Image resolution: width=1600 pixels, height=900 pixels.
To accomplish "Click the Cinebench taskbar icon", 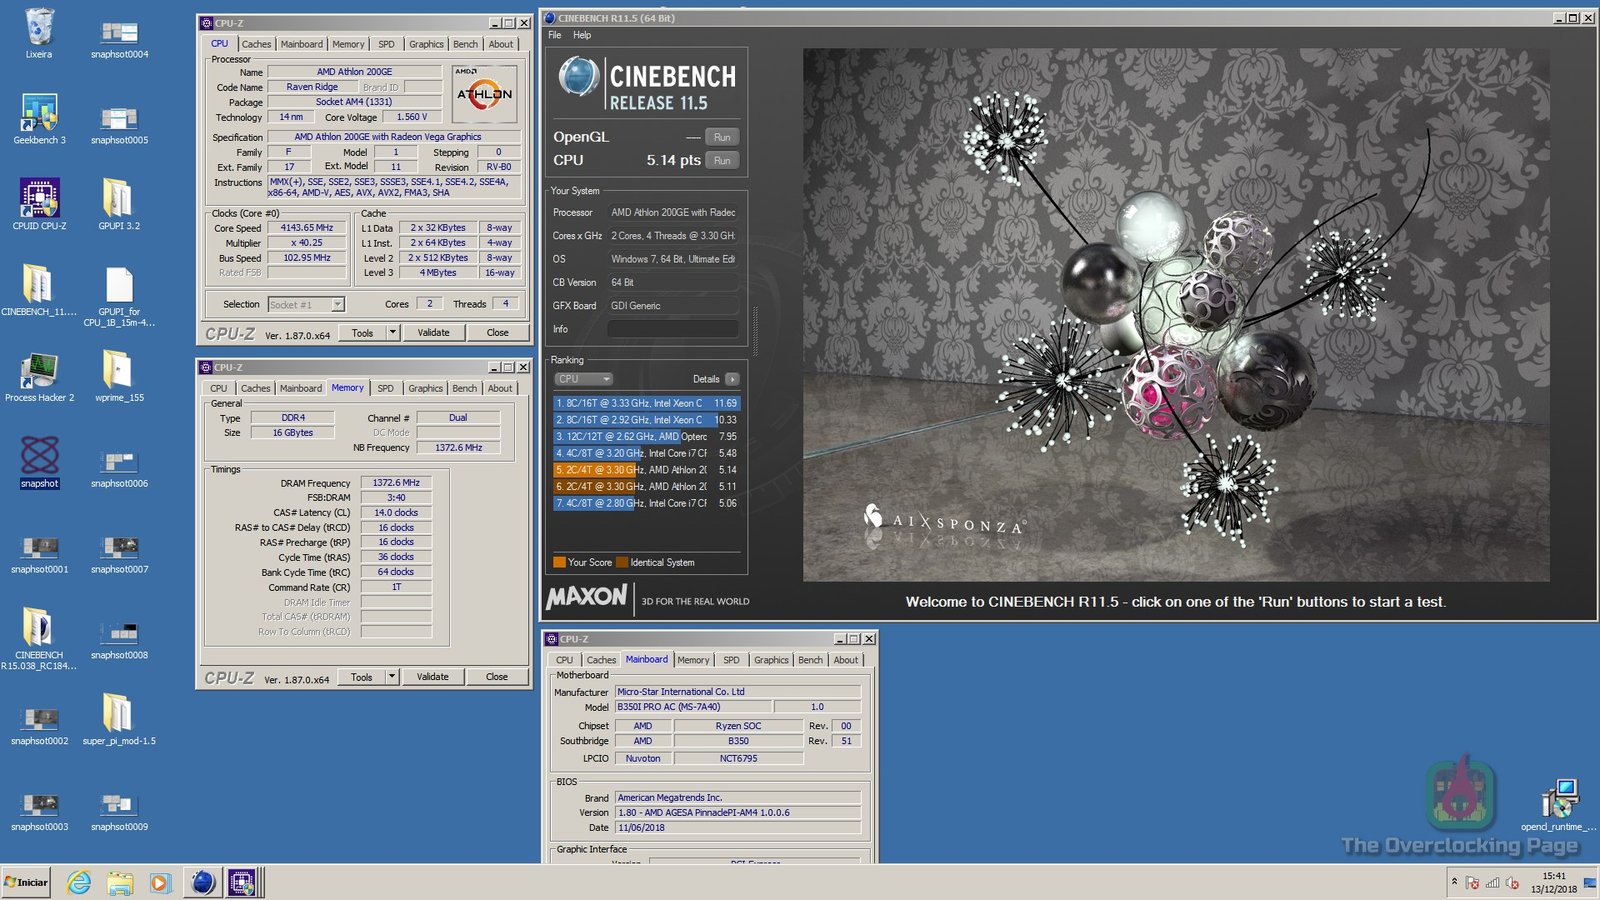I will pos(203,882).
